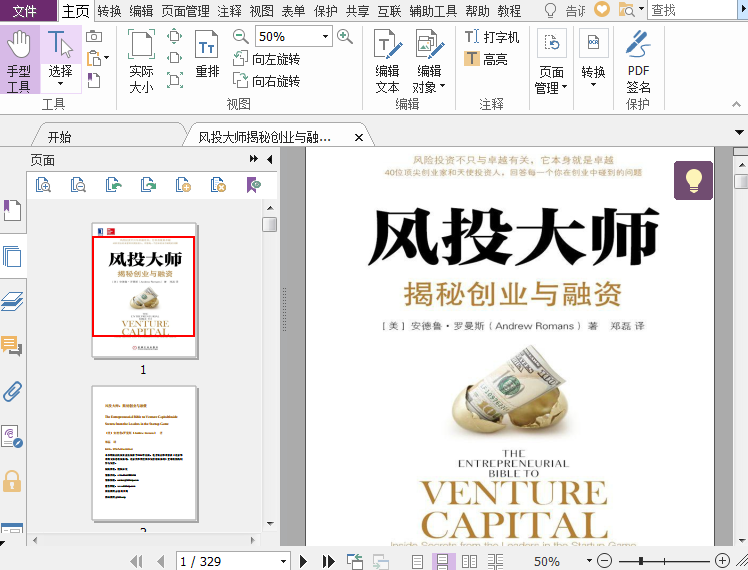The height and width of the screenshot is (570, 748).
Task: Open Page Management dropdown
Action: (x=551, y=61)
